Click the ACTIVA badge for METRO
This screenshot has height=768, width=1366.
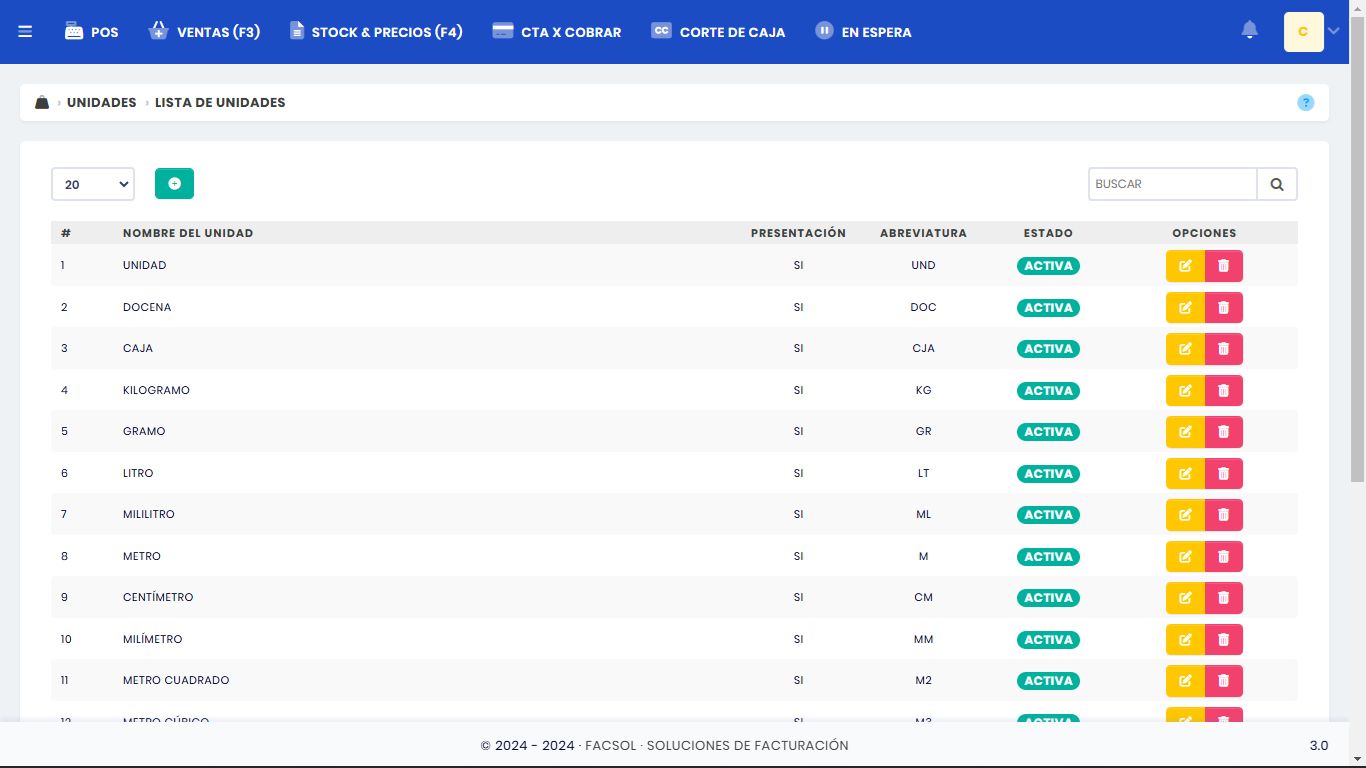tap(1048, 557)
